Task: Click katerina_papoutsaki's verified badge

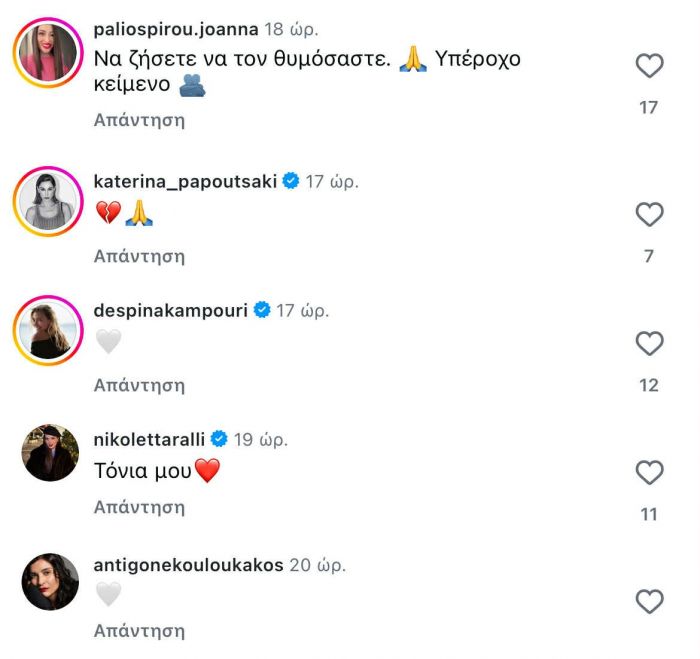Action: coord(291,181)
